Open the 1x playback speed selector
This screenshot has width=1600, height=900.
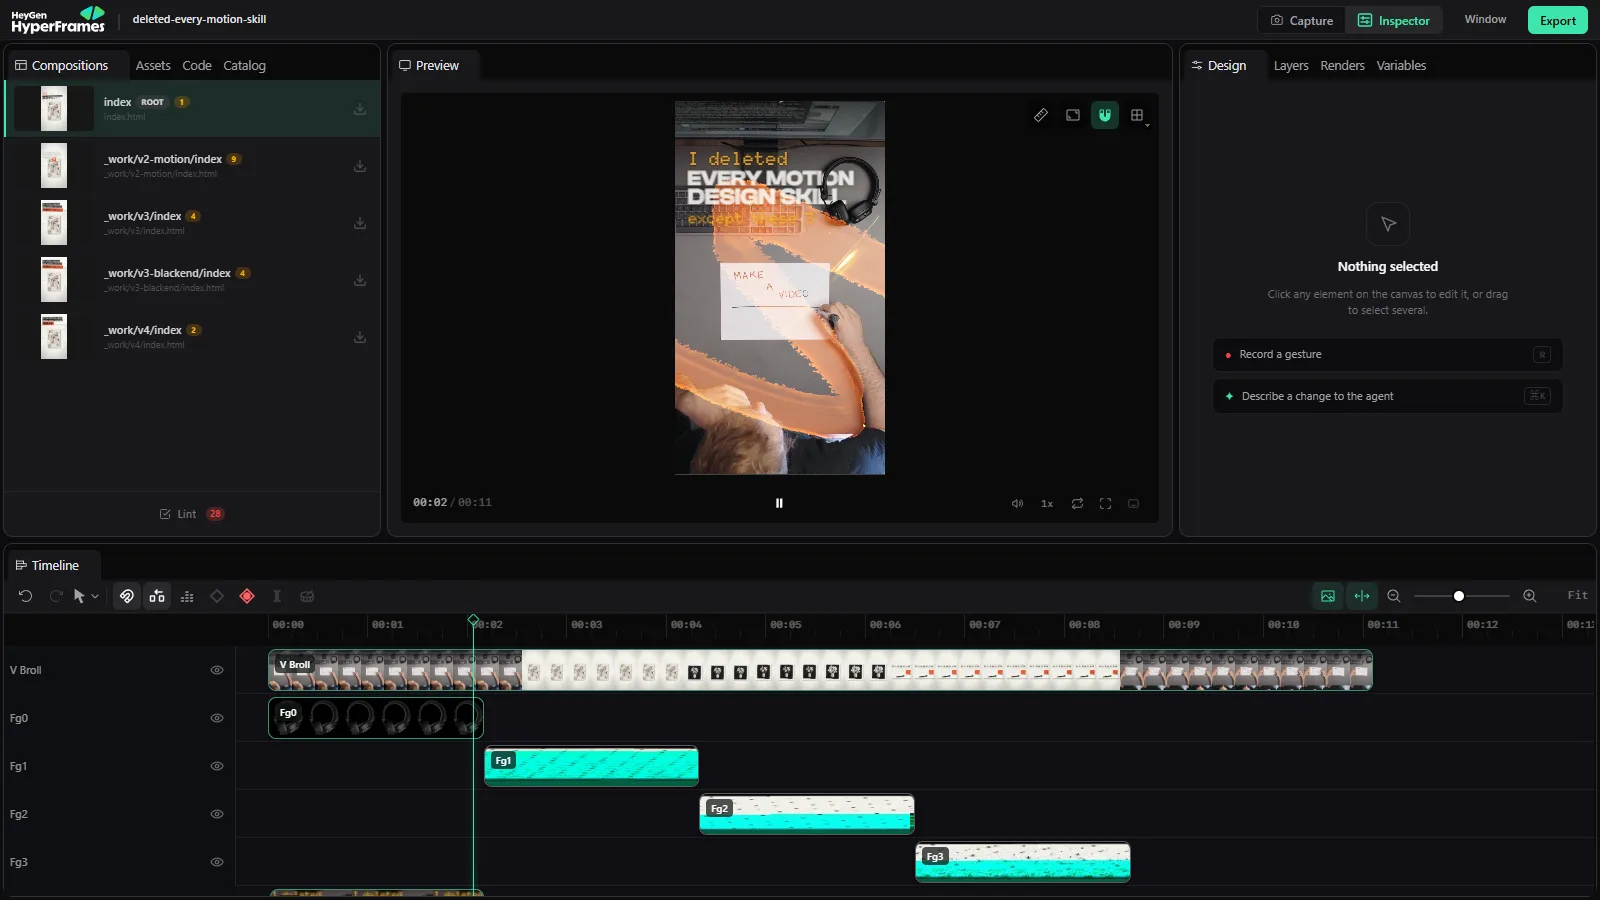1047,504
